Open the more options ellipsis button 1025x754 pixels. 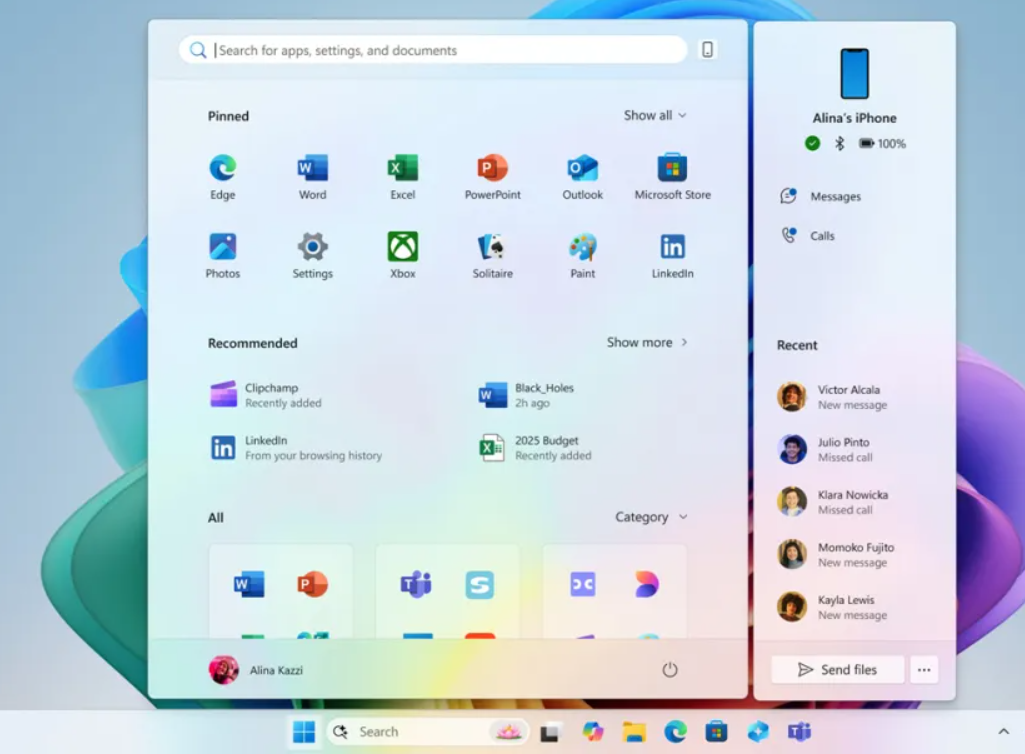(x=925, y=670)
